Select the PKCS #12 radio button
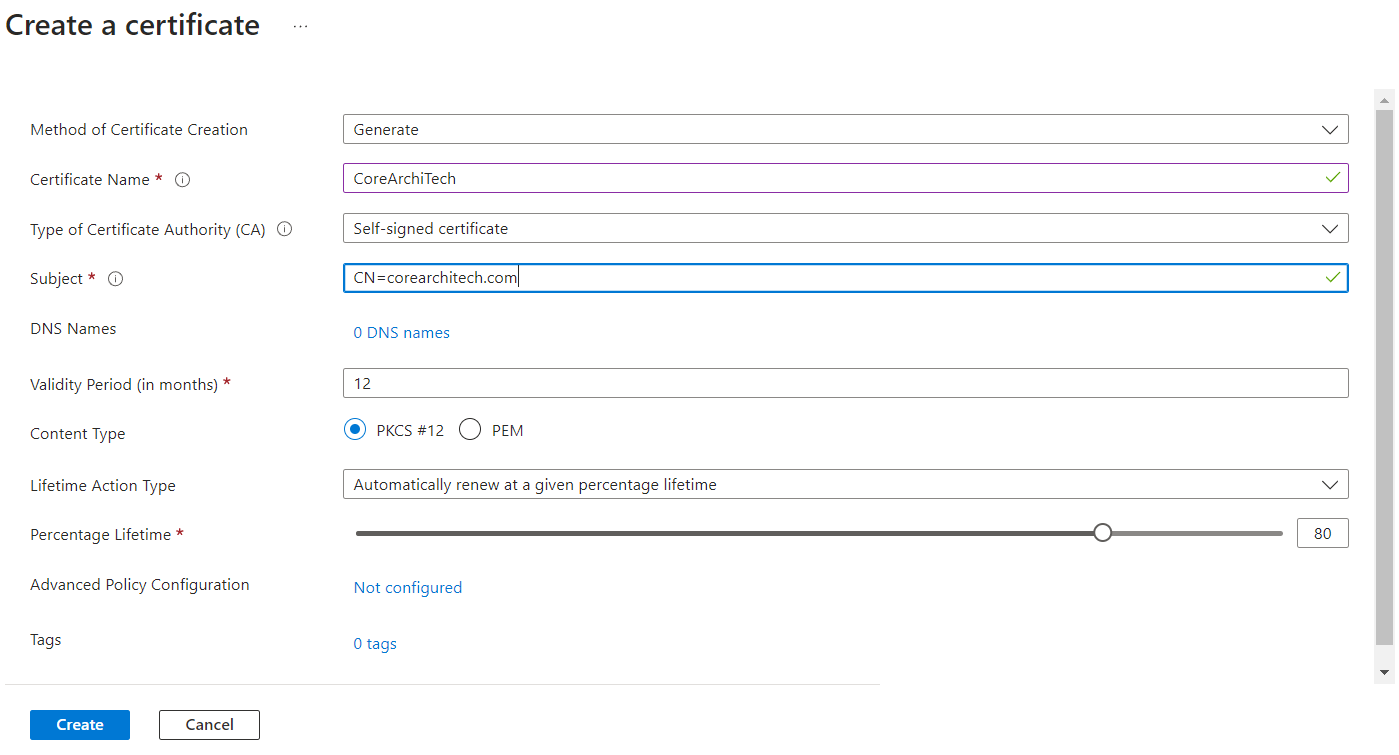Image resolution: width=1399 pixels, height=755 pixels. coord(355,429)
